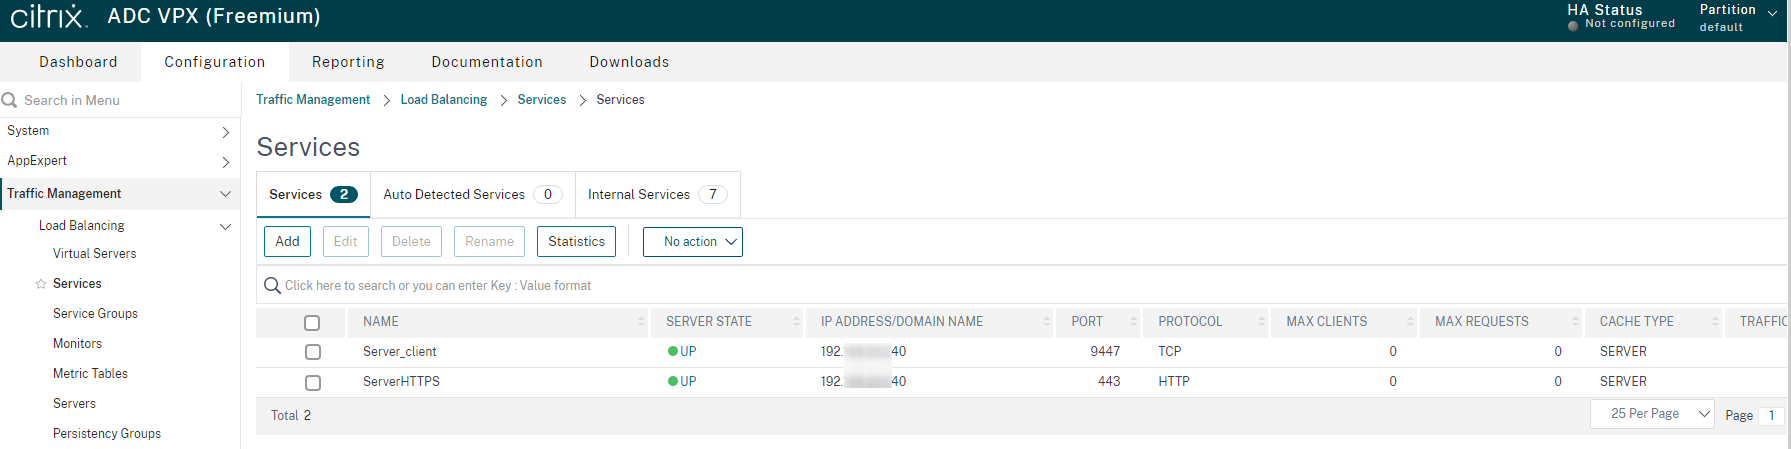1791x449 pixels.
Task: Open the No action dropdown
Action: pos(692,242)
